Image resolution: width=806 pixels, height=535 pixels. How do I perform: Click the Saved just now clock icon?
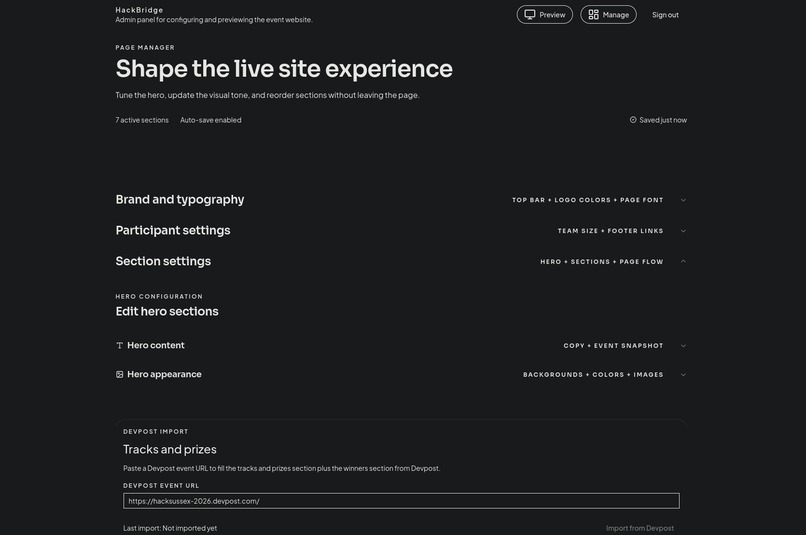(633, 120)
